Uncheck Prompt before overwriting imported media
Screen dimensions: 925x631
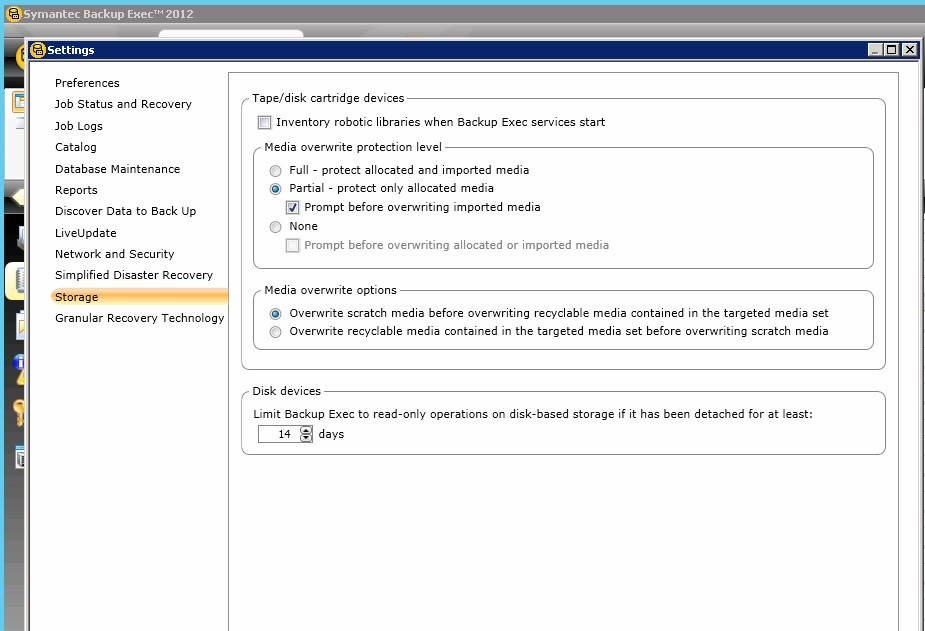point(293,208)
